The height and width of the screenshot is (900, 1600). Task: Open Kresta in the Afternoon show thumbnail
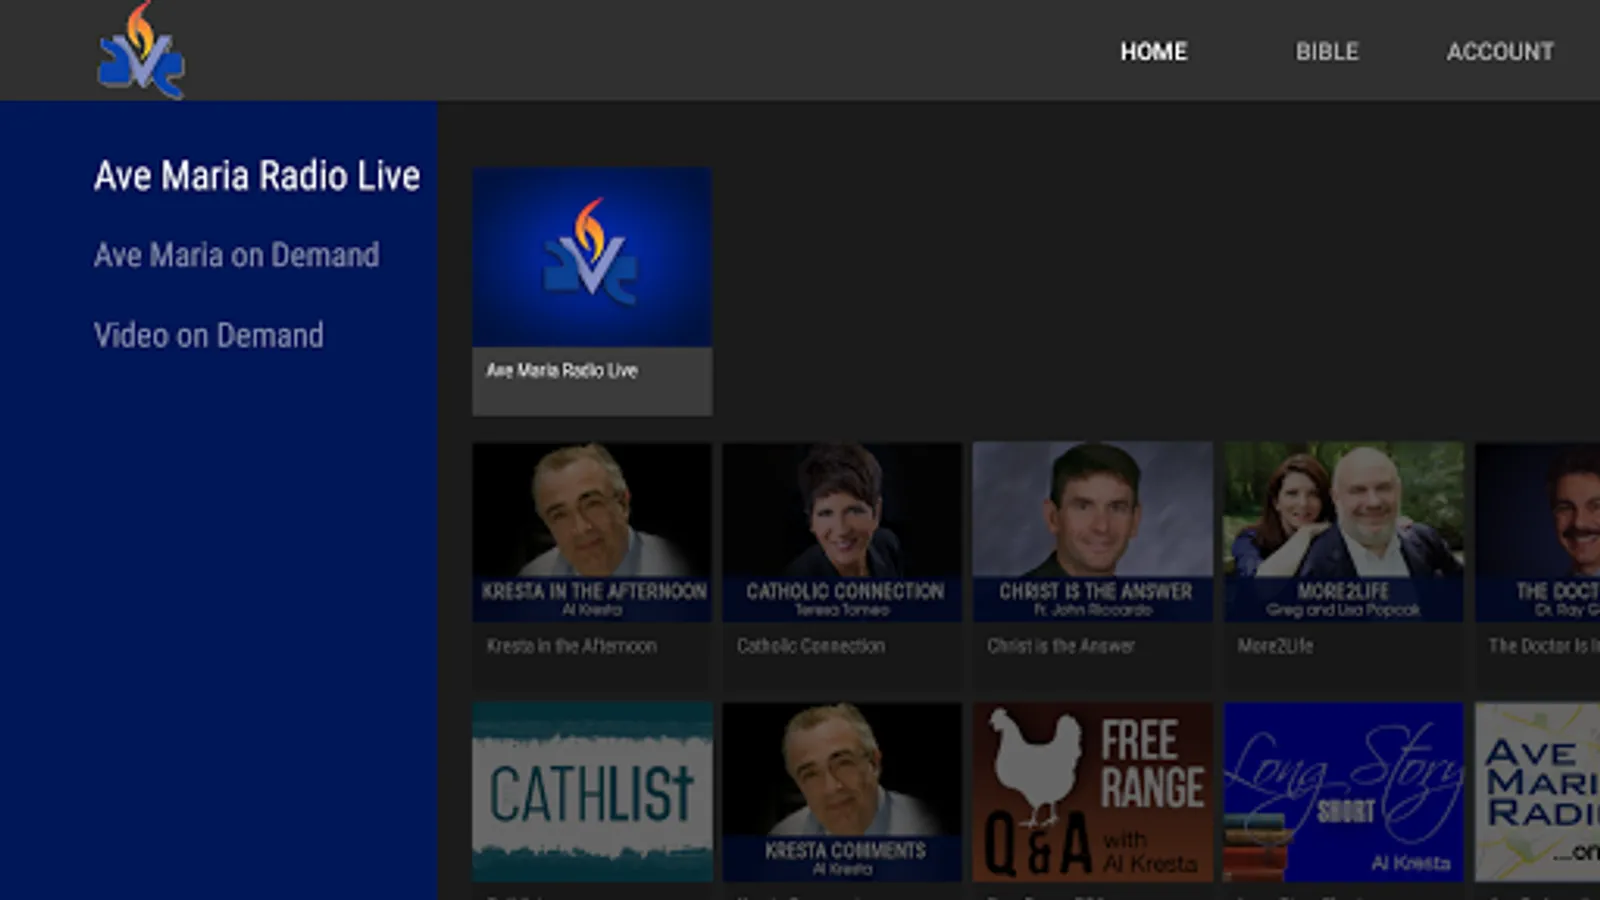(x=592, y=532)
